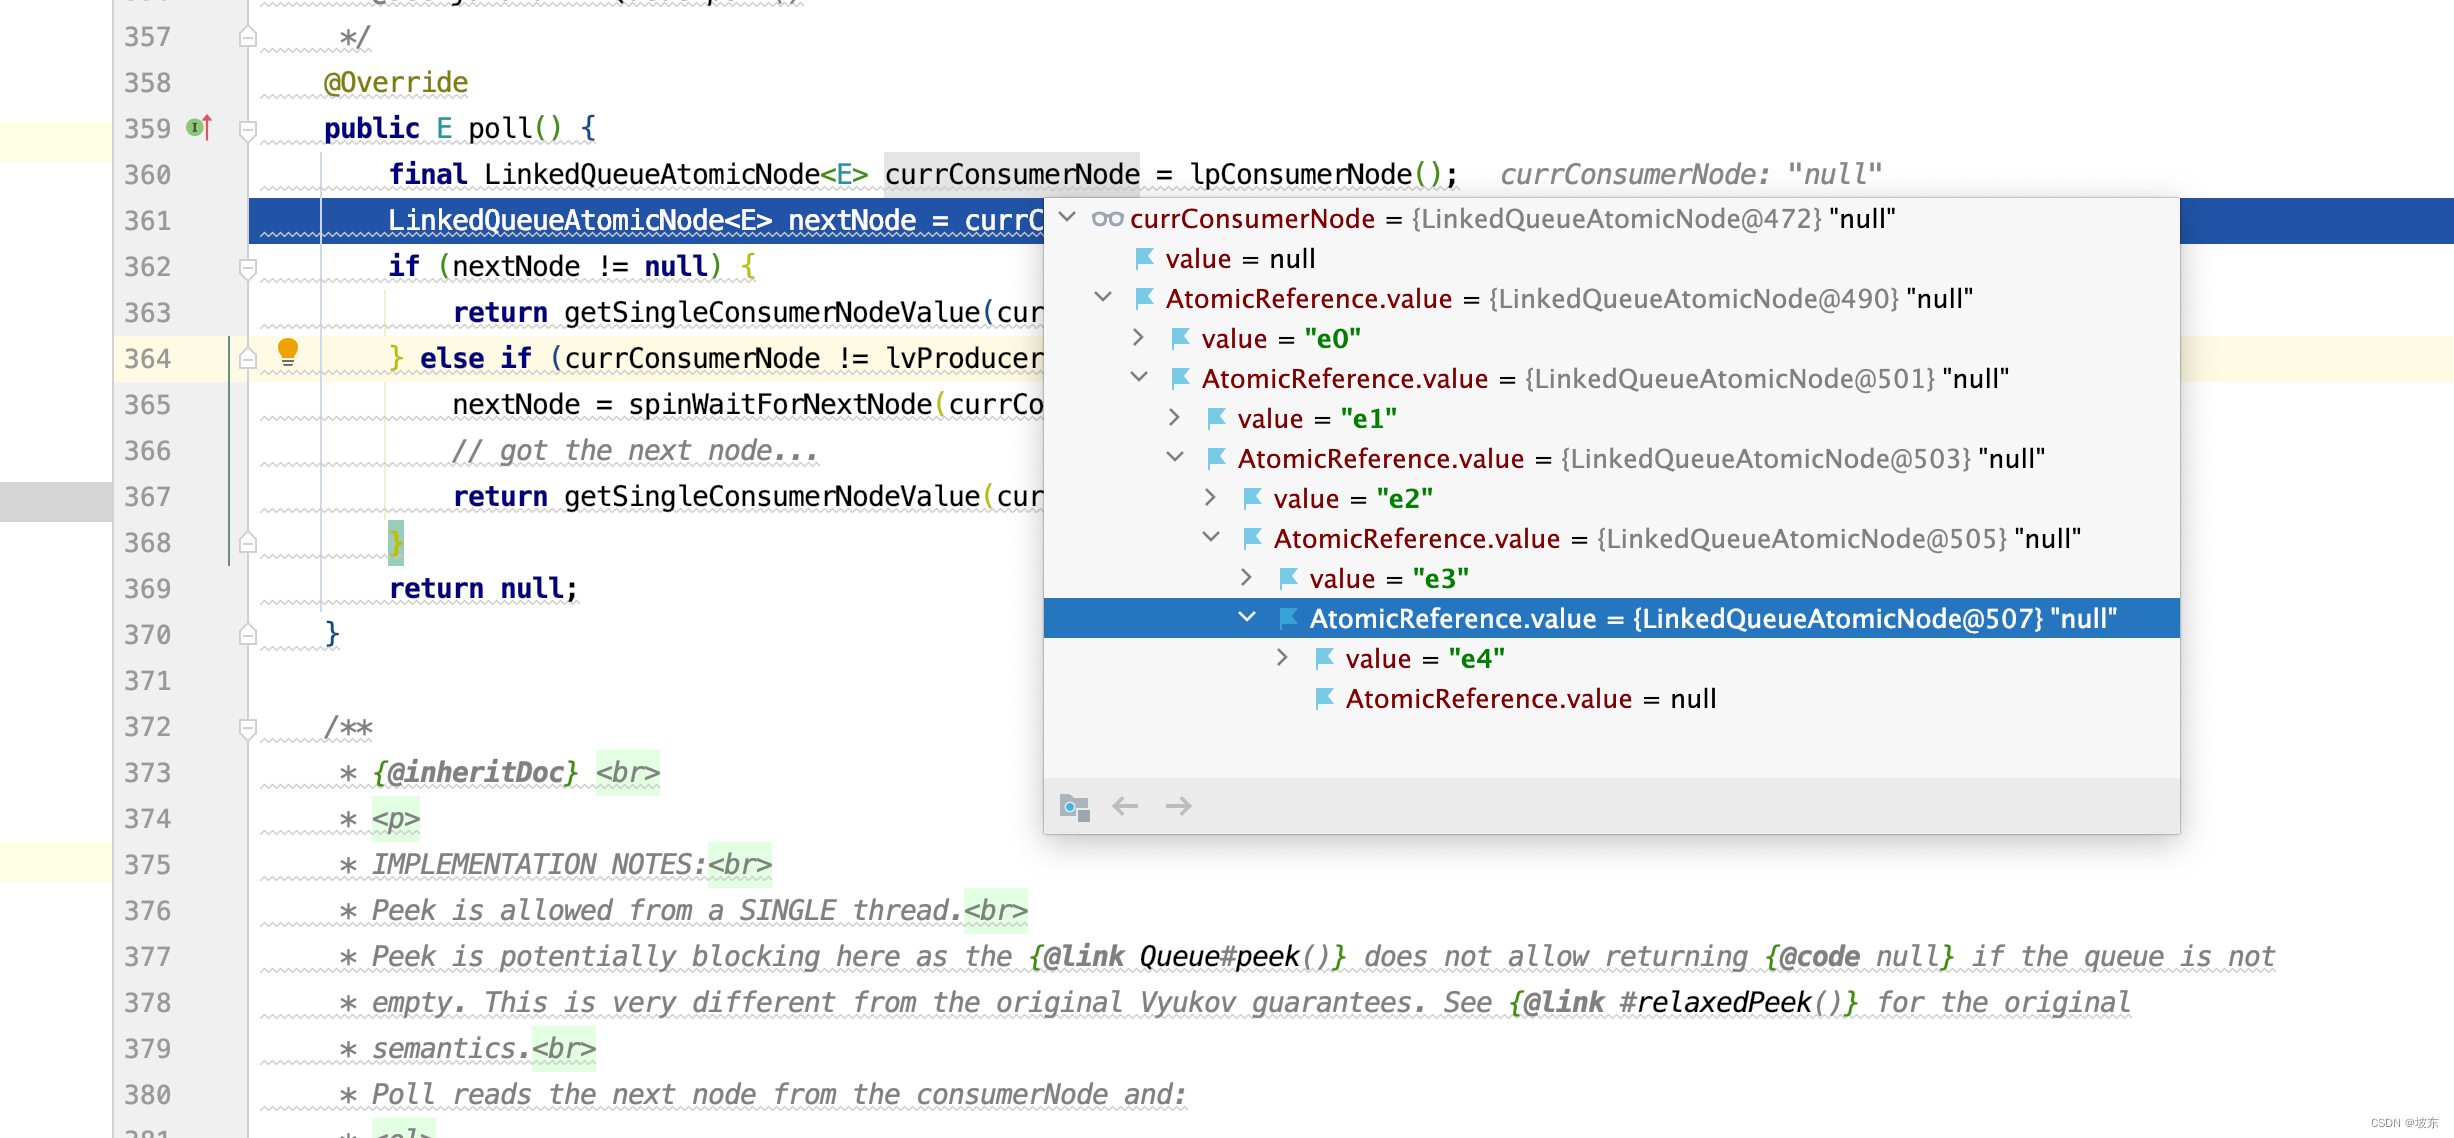
Task: Click the getSingleConsumerNodeValue call on line 367
Action: [772, 497]
